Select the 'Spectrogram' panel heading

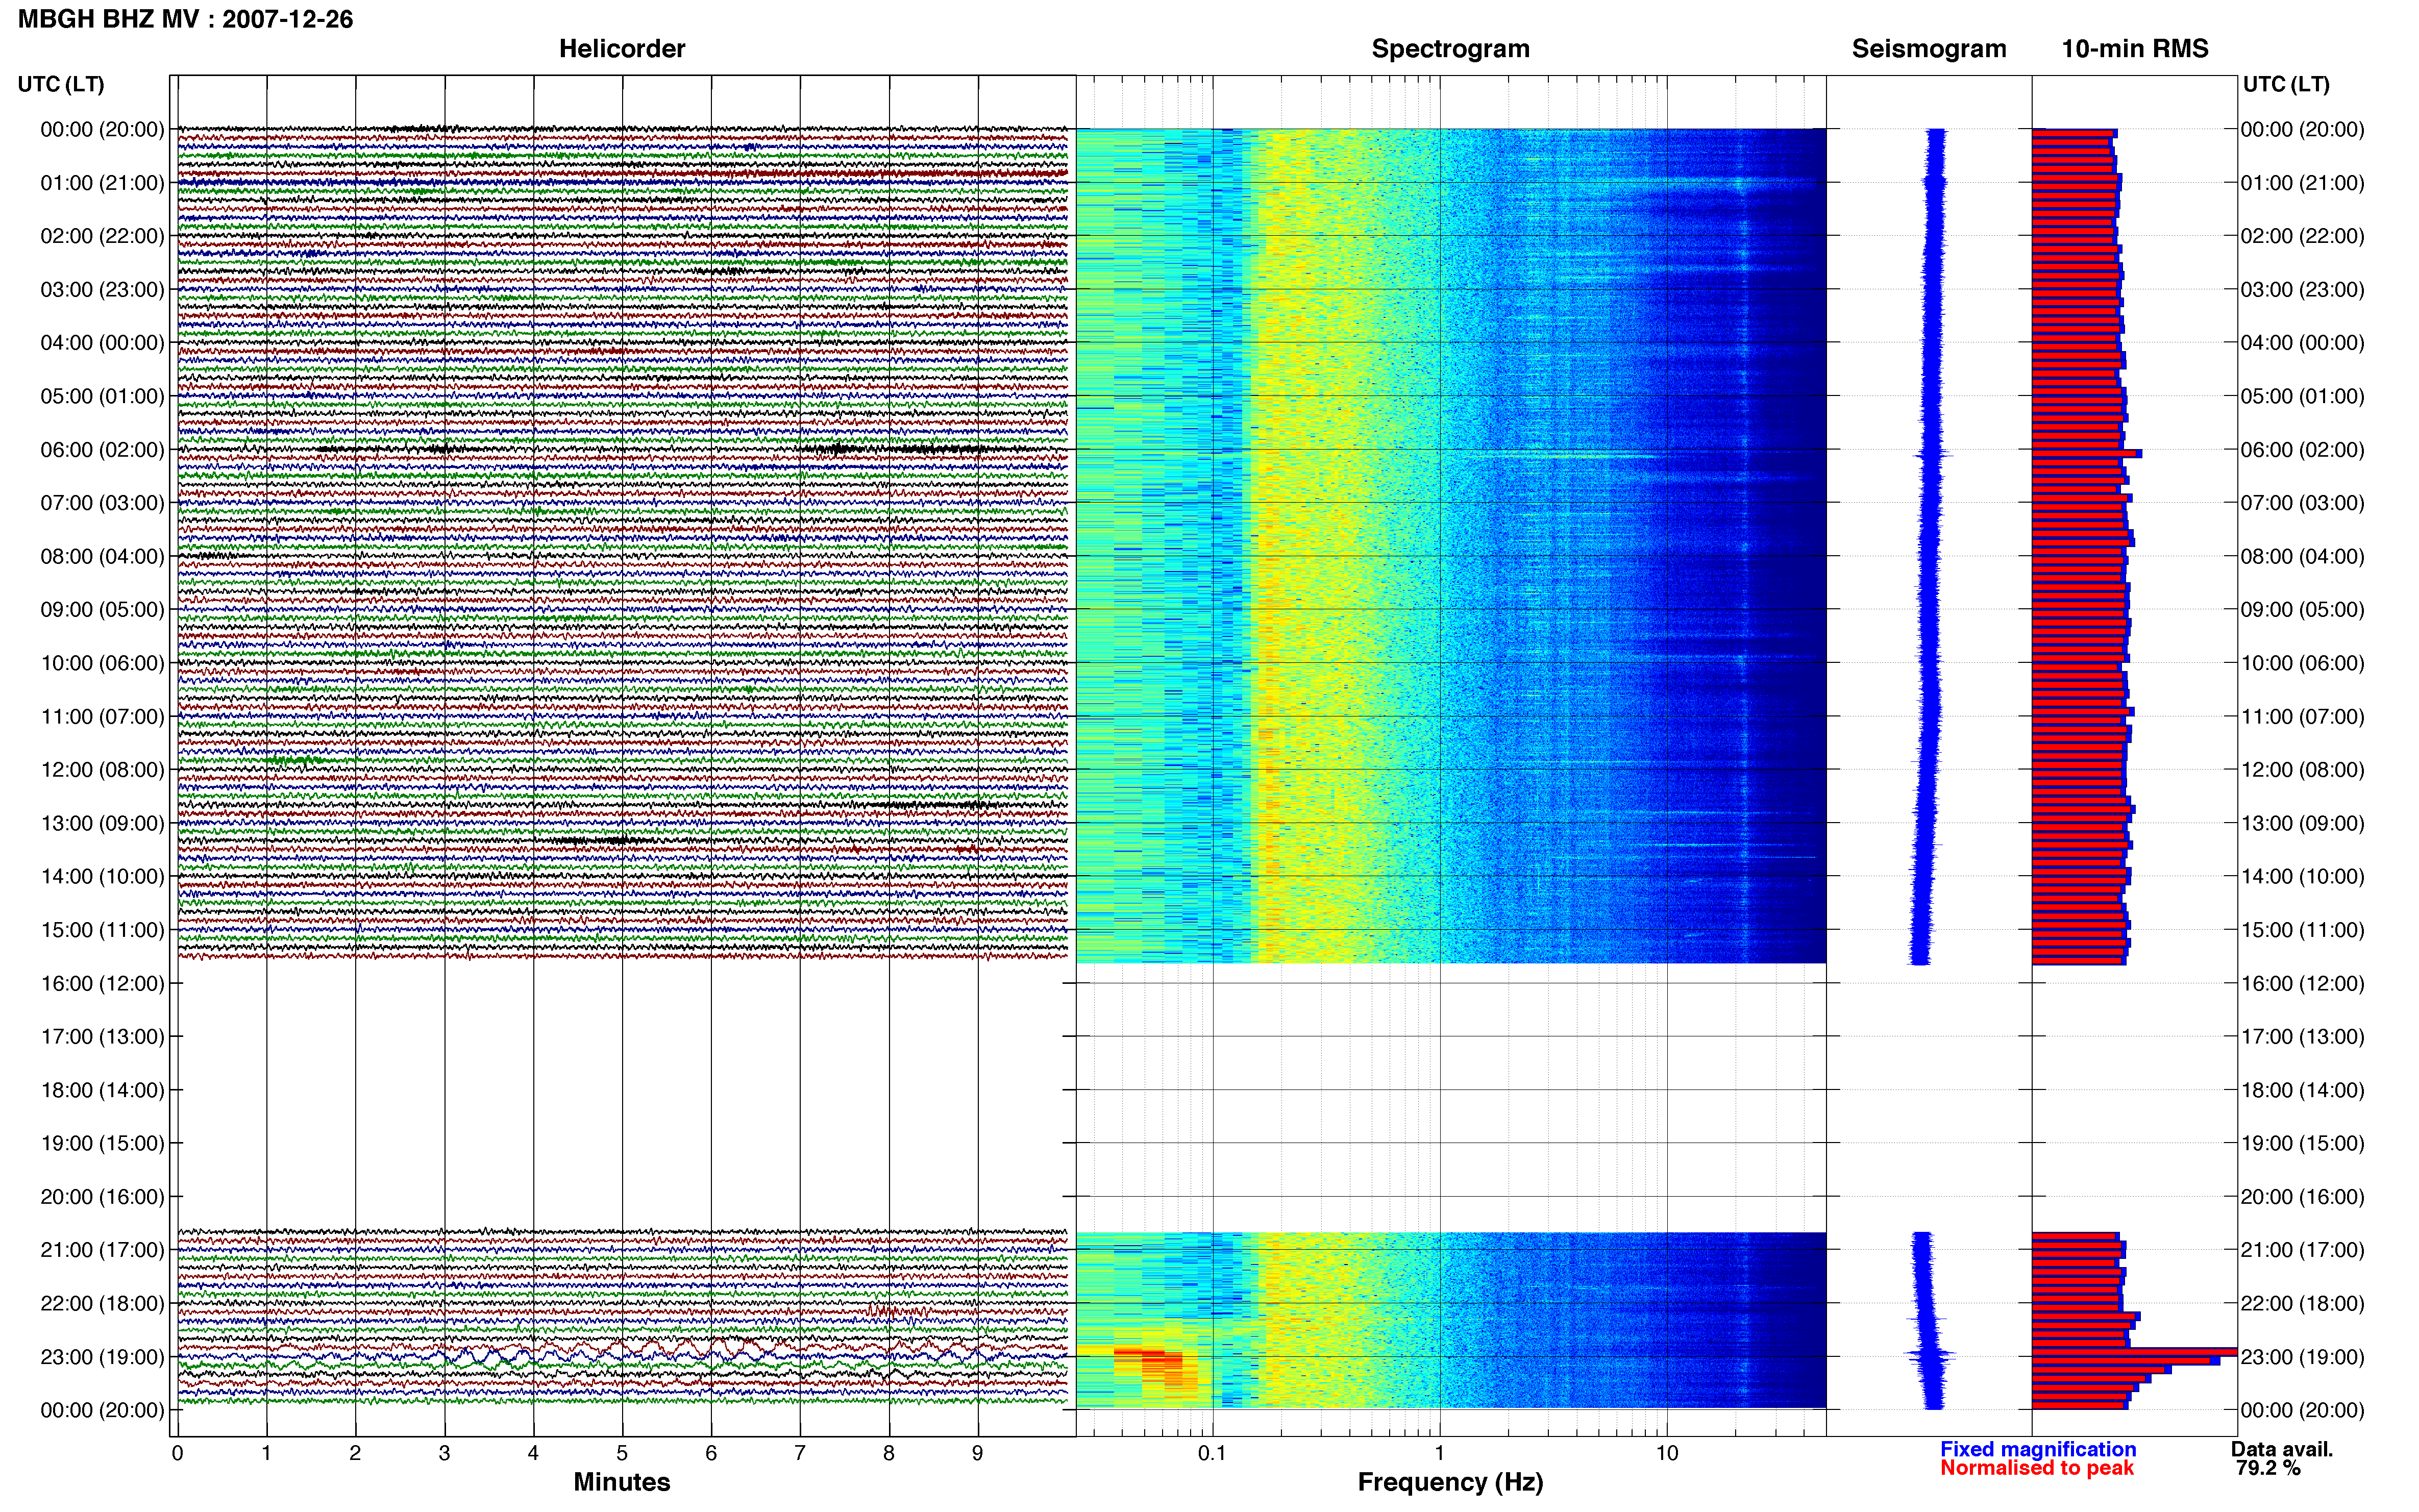tap(1450, 49)
